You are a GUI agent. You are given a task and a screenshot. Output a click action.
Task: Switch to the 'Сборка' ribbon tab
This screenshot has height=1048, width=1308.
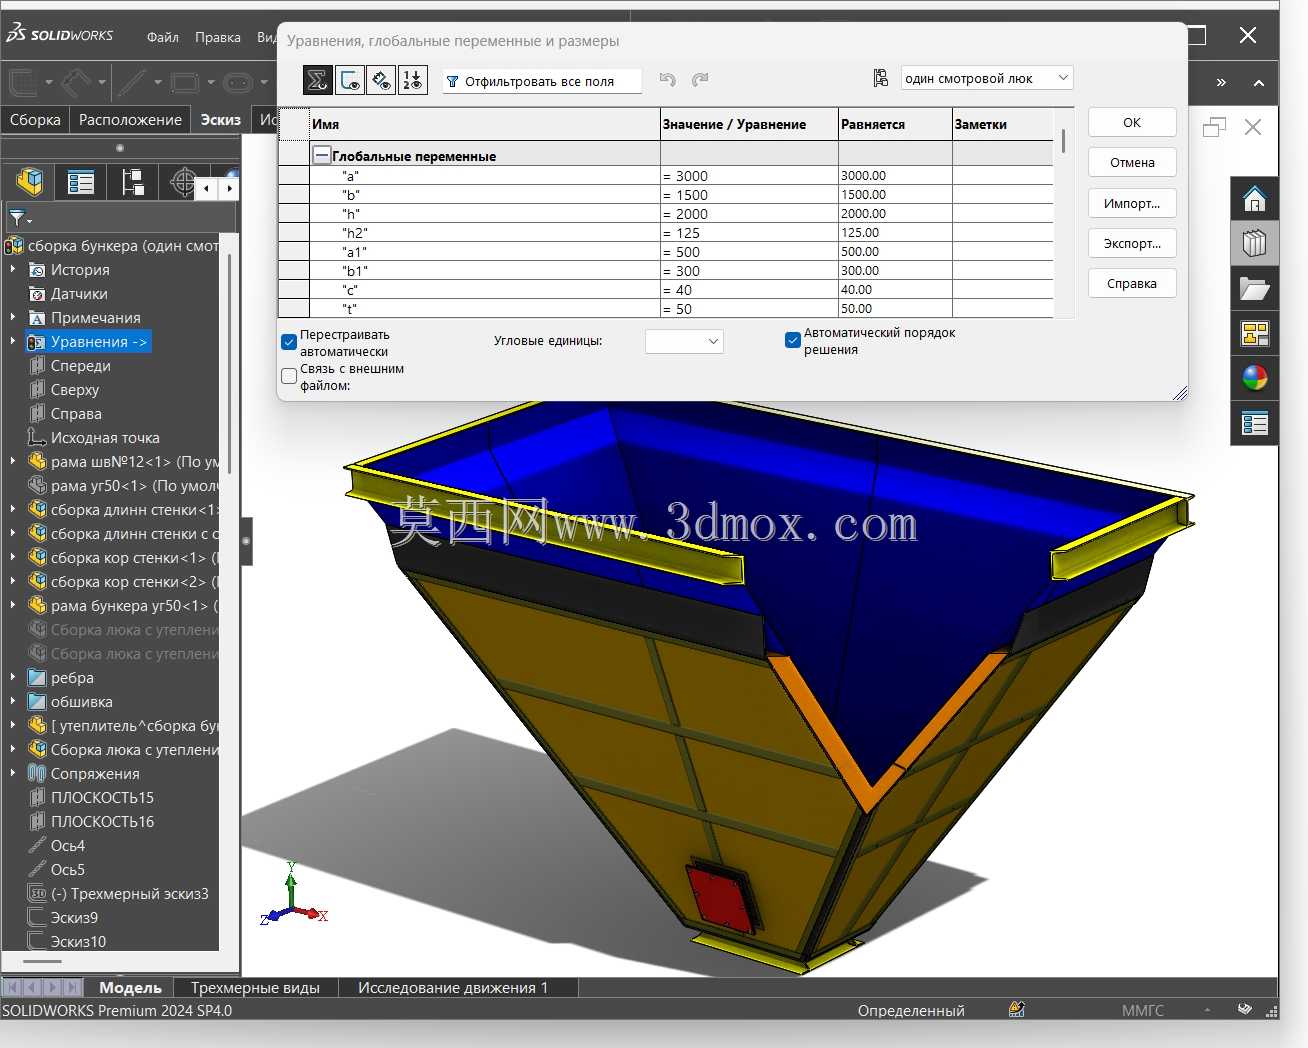pyautogui.click(x=35, y=120)
